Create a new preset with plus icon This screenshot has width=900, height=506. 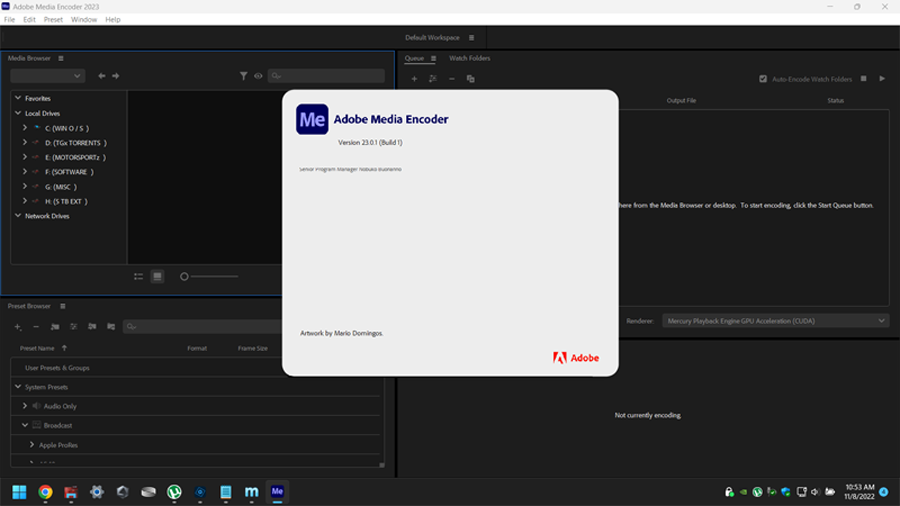click(x=18, y=327)
